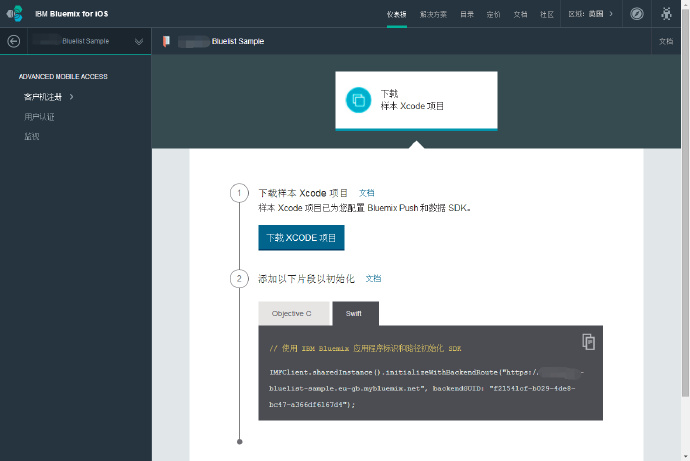Click the bookmark icon beside Bluelist Sample title
The width and height of the screenshot is (690, 461).
click(x=166, y=41)
